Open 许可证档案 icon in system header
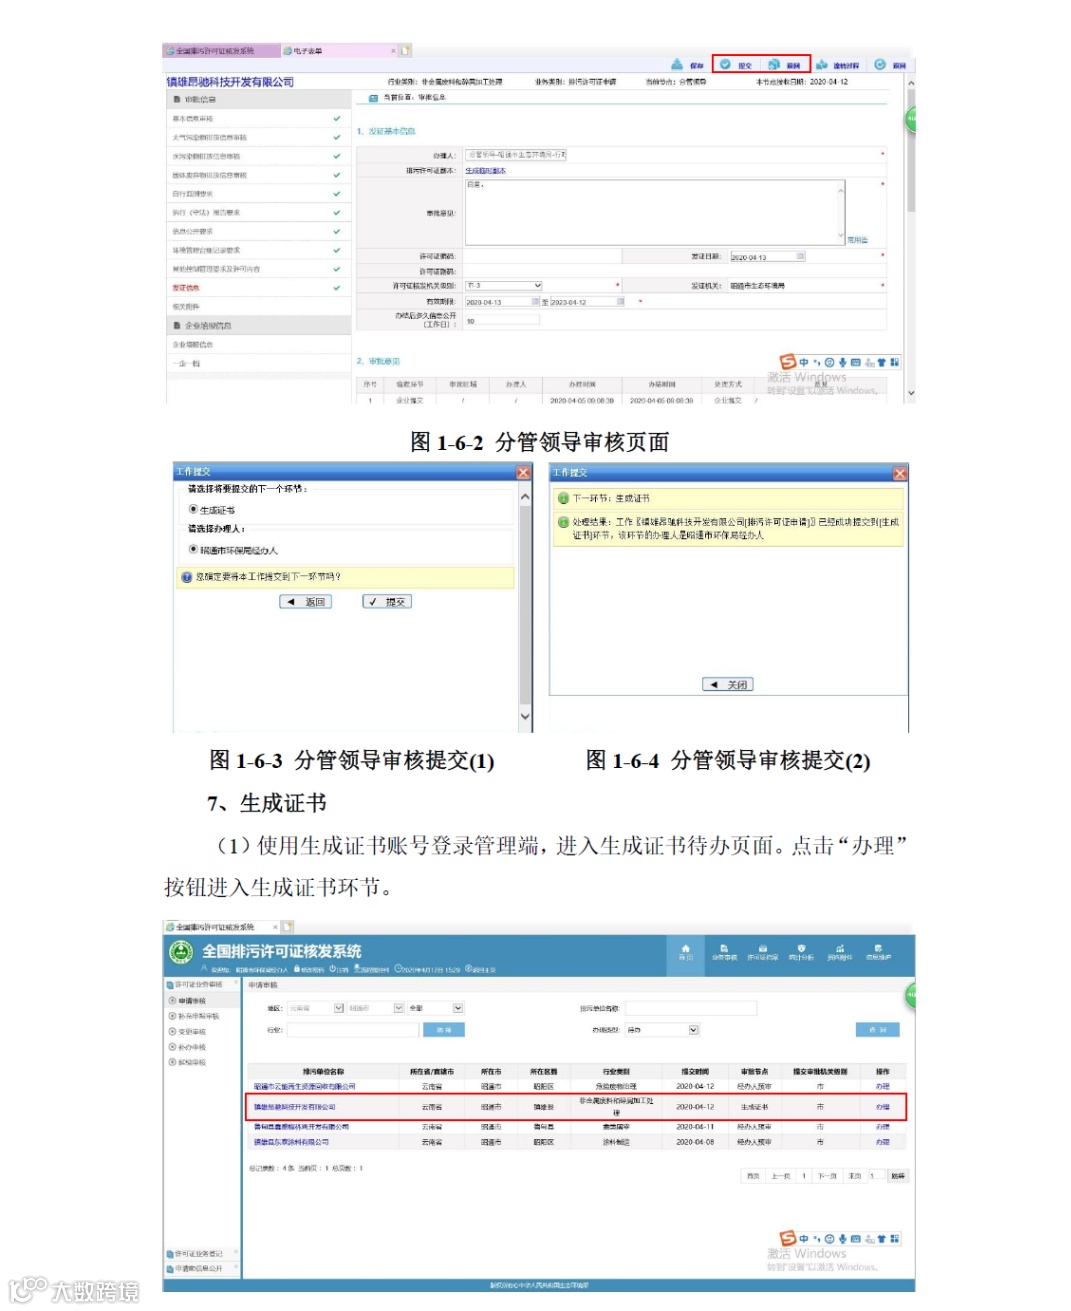Screen dimensions: 1071x1311 (763, 953)
